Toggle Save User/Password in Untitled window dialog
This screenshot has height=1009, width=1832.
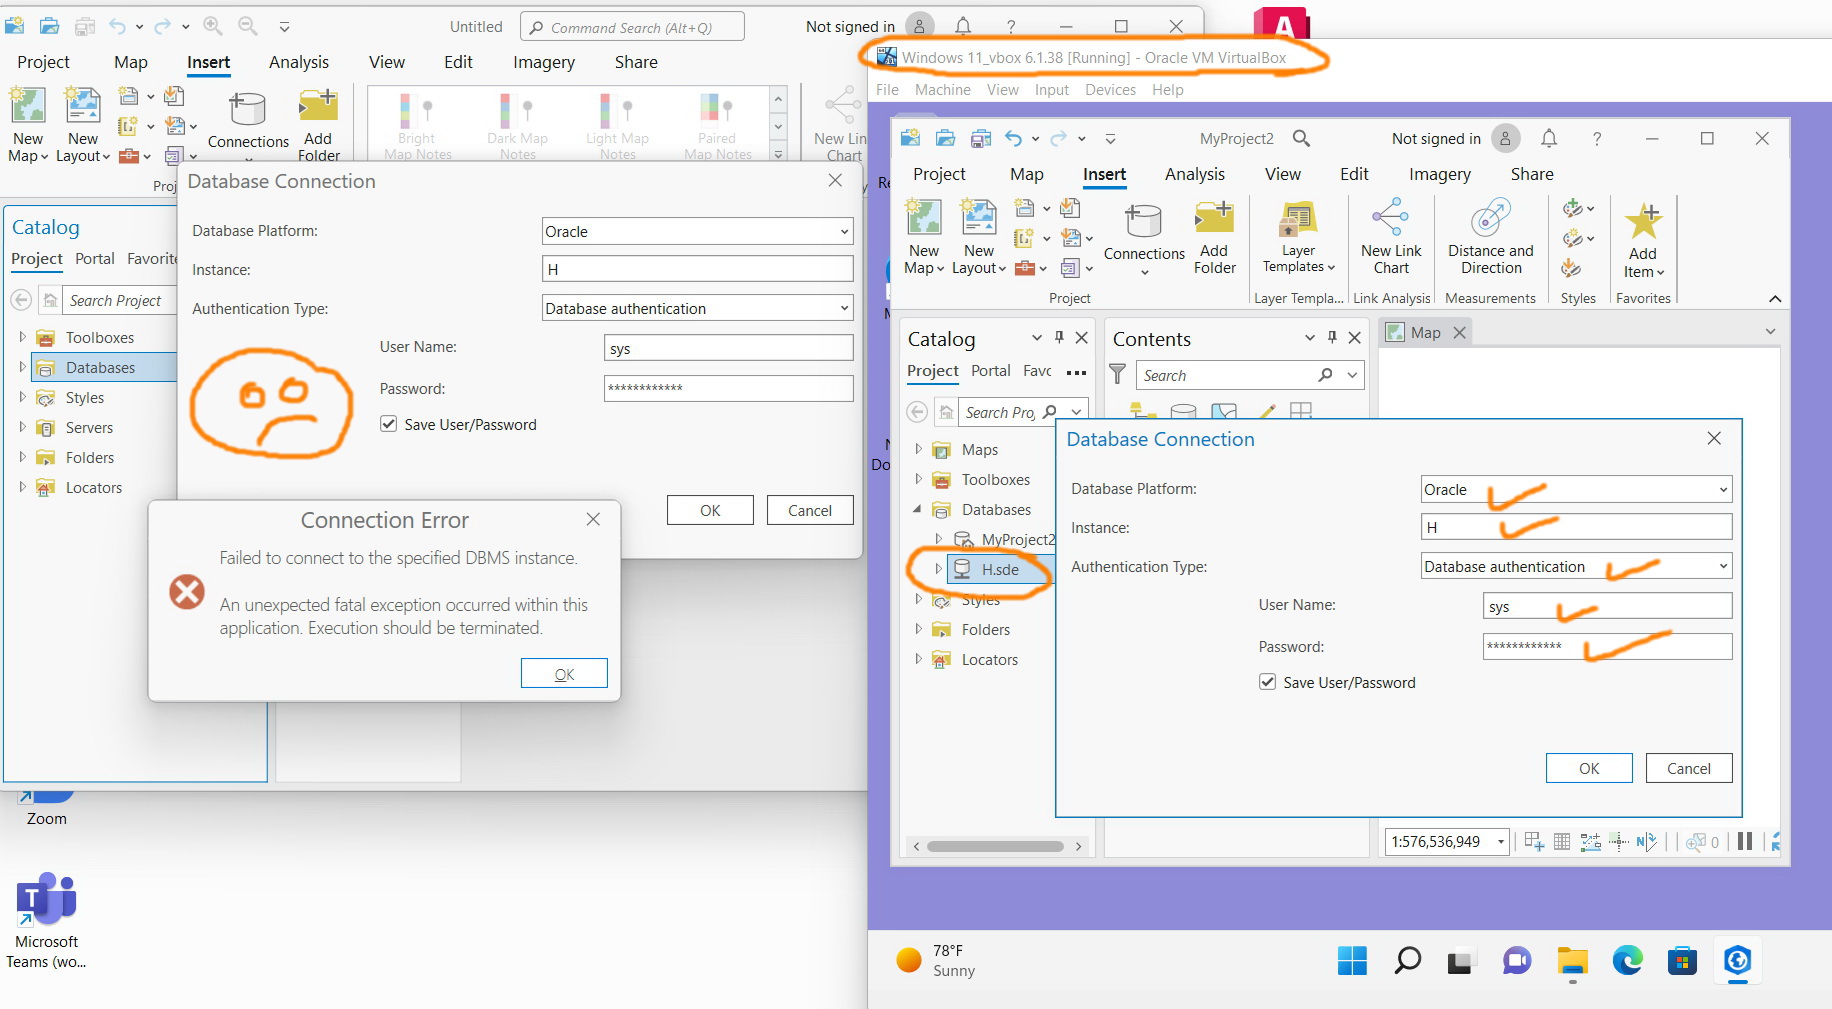[x=389, y=424]
